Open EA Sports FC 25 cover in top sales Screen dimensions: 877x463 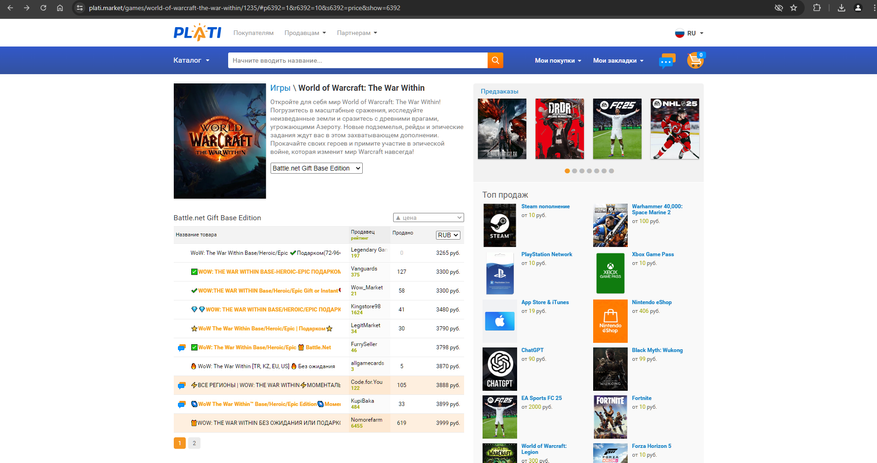[x=499, y=417]
